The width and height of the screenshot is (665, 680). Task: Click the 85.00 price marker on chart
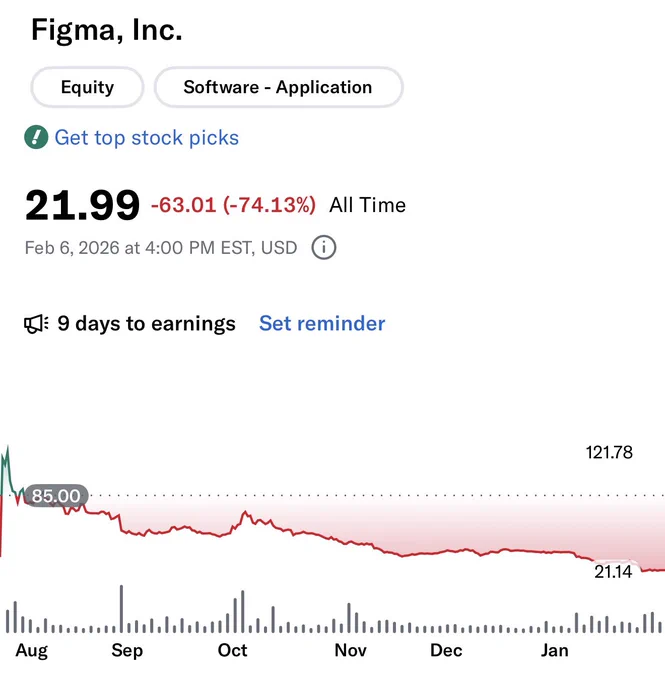point(56,495)
